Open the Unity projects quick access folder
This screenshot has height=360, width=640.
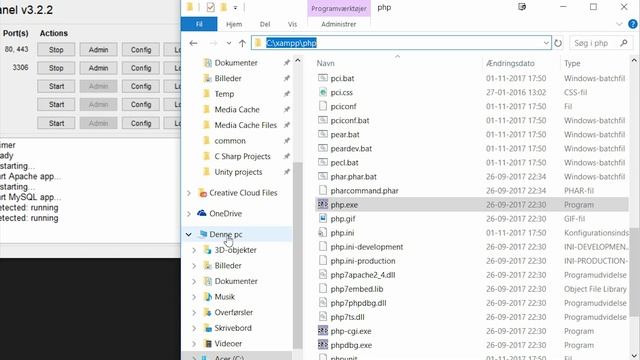[x=238, y=172]
